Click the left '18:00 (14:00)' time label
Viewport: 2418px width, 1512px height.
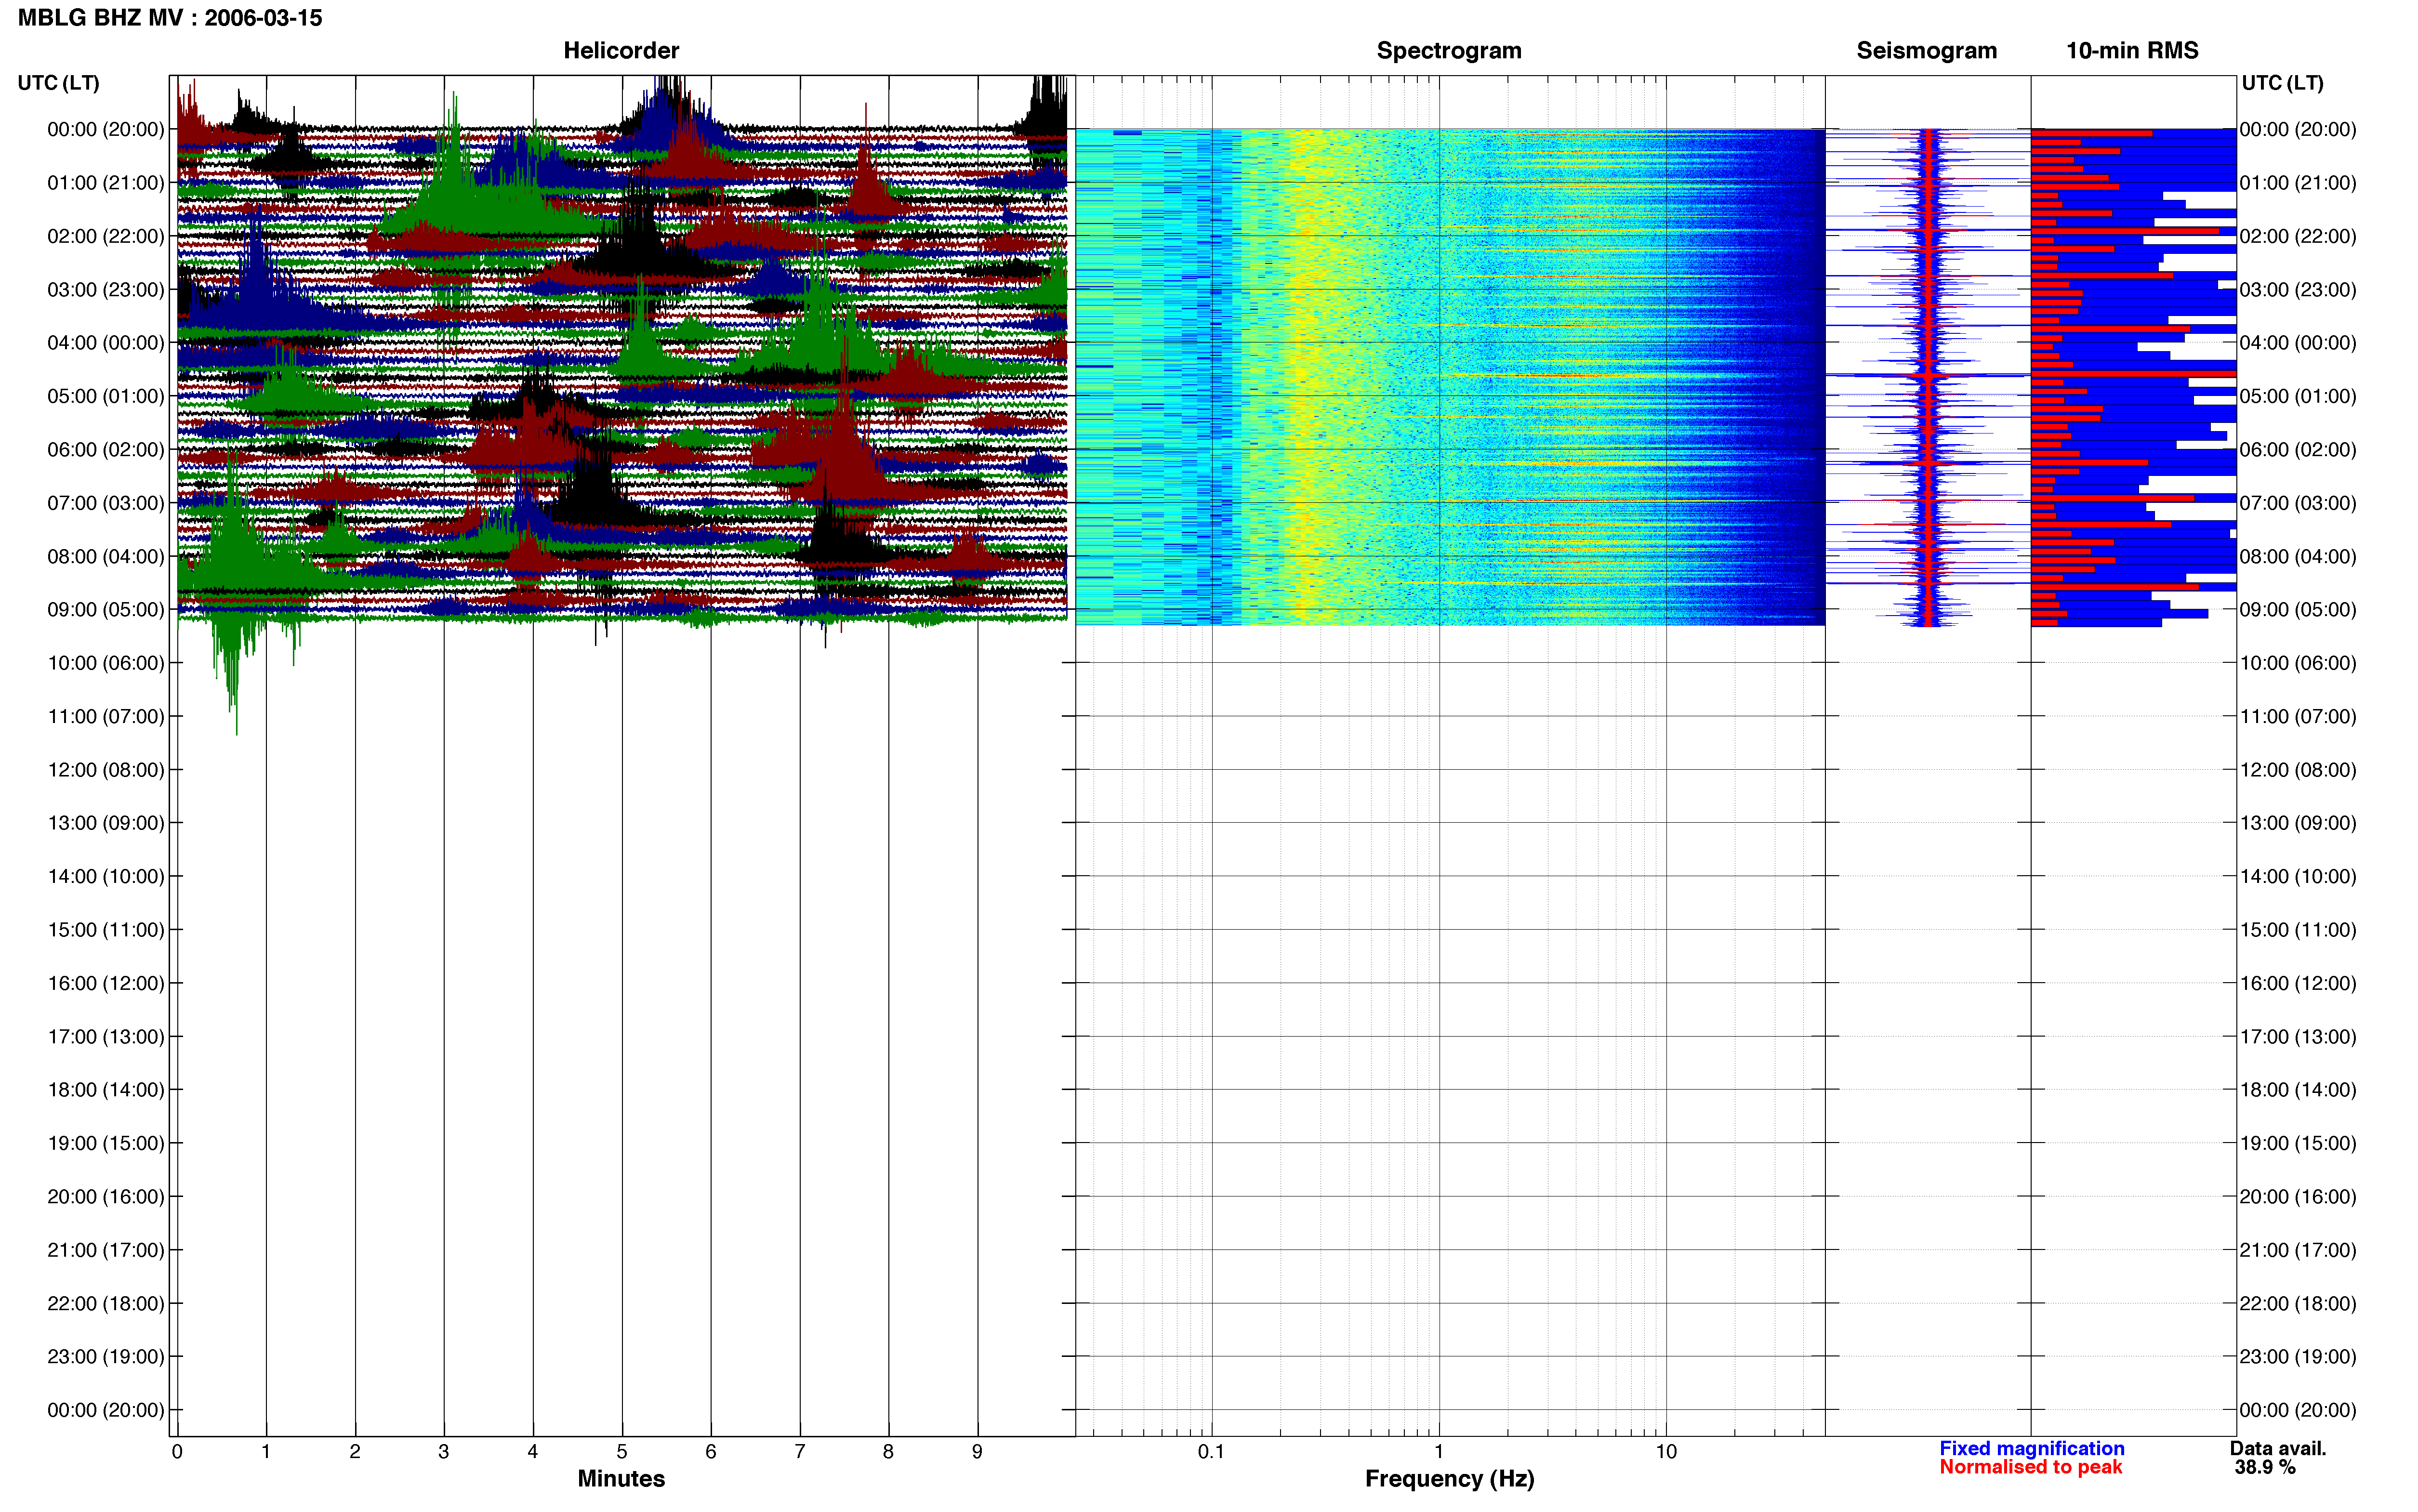click(106, 1090)
